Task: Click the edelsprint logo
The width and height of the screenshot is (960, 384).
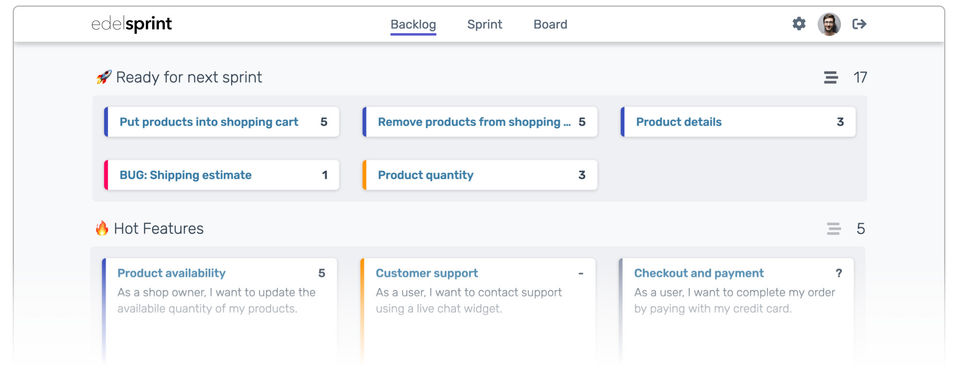Action: click(132, 24)
